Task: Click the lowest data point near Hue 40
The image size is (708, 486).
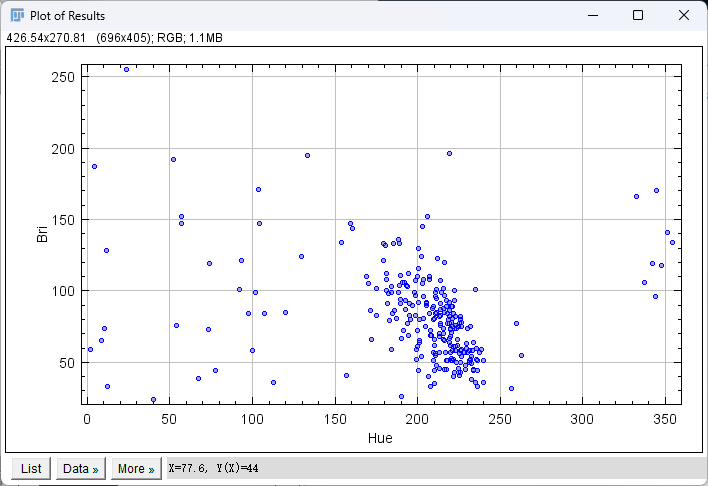Action: tap(154, 400)
